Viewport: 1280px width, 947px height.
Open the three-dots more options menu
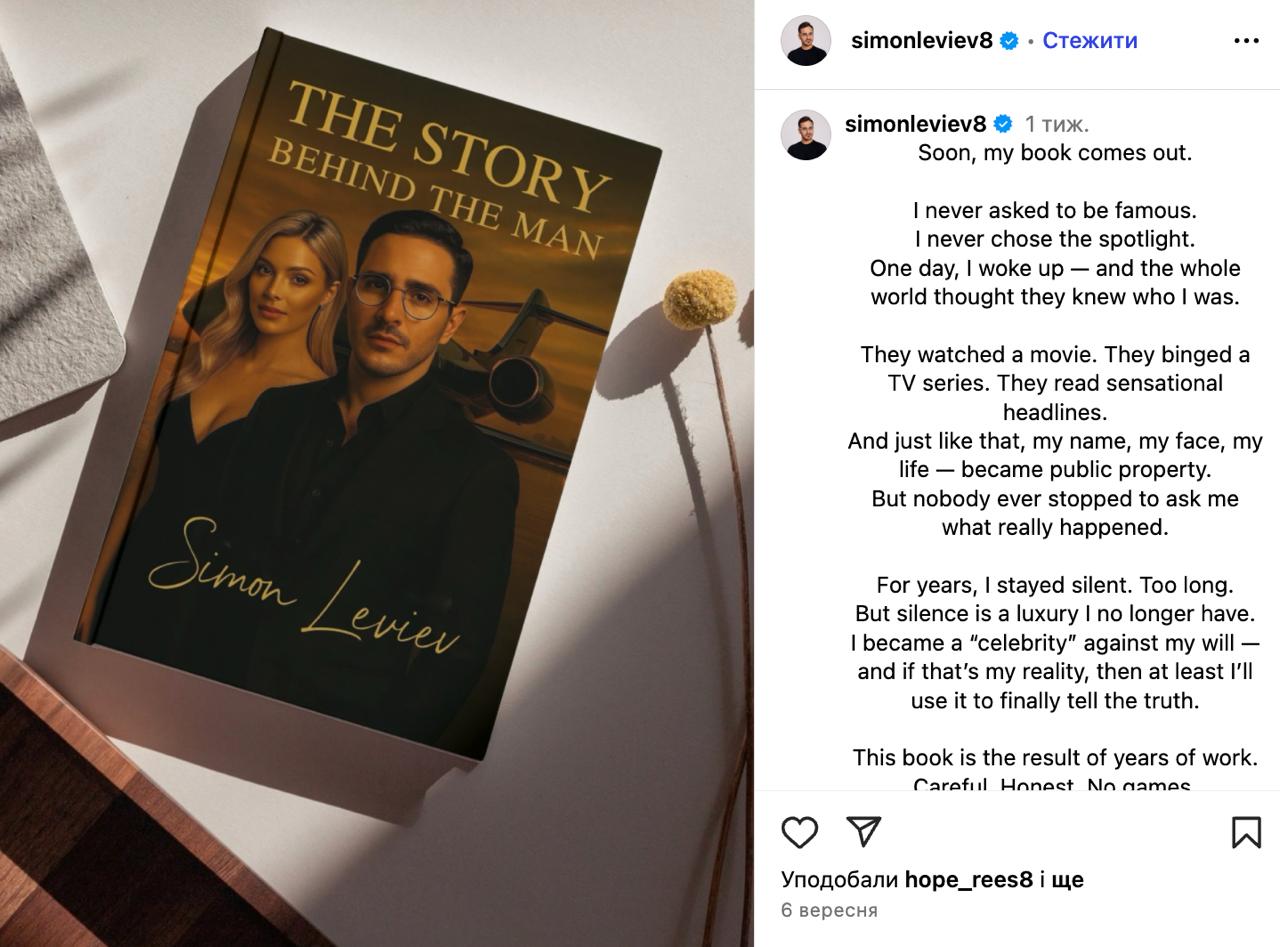pos(1246,41)
